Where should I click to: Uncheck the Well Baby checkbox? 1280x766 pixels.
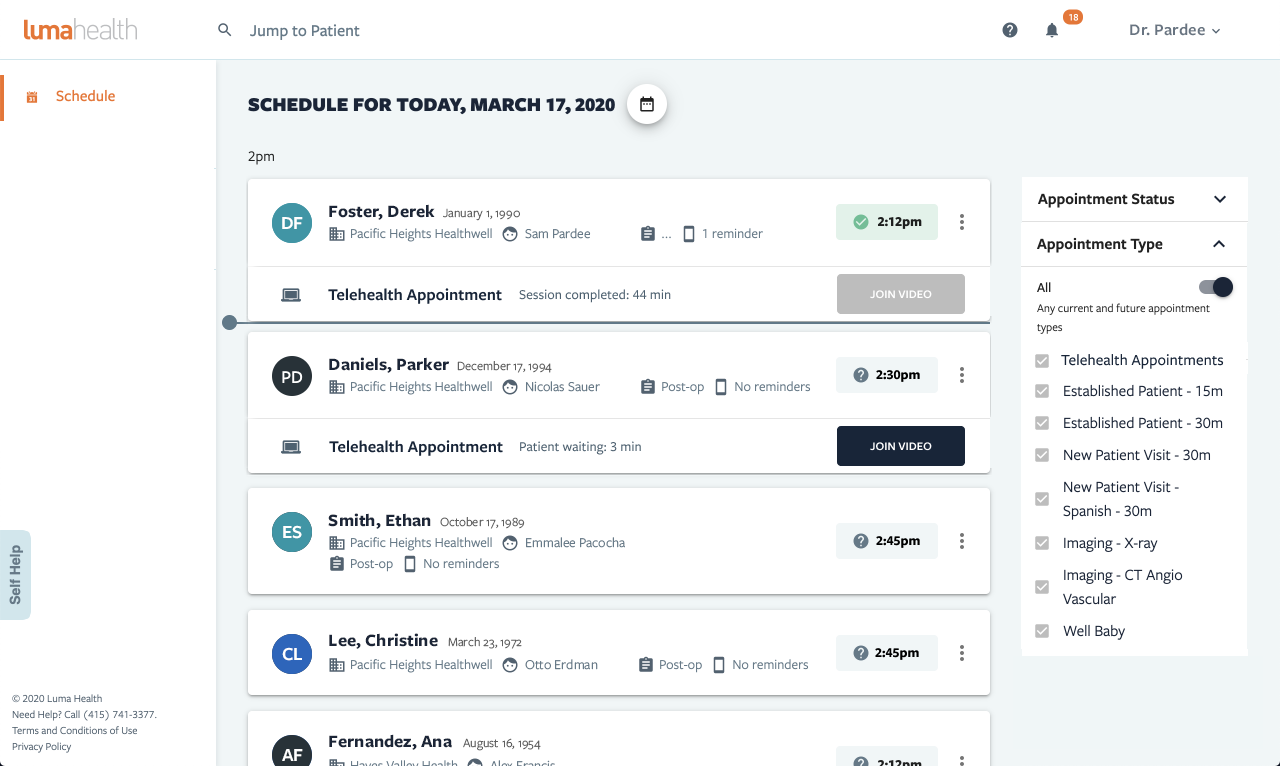pos(1042,631)
